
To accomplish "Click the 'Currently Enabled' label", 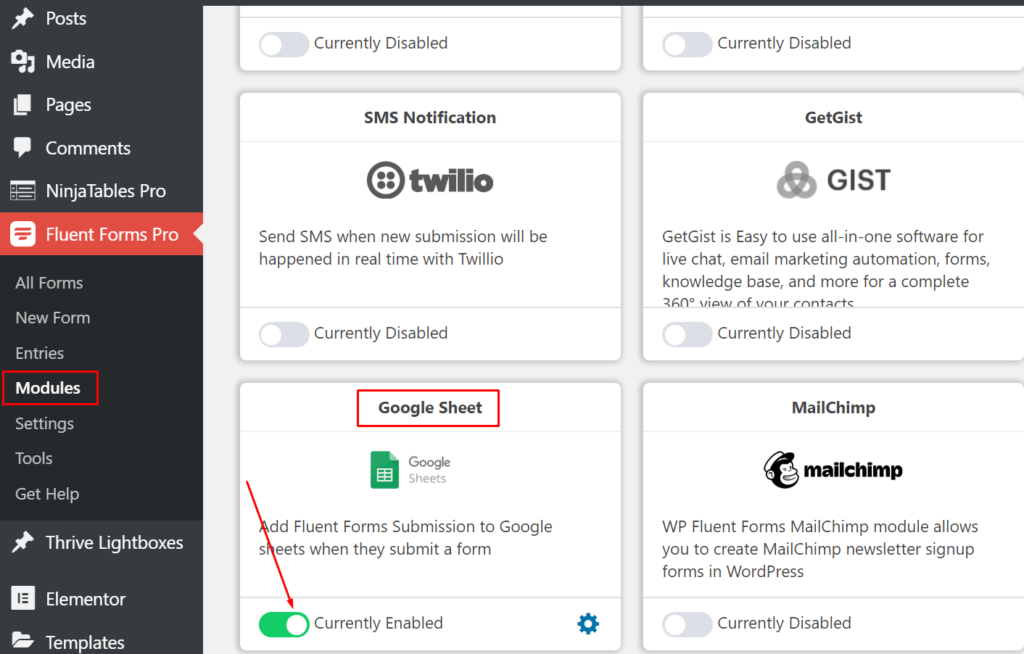I will point(378,623).
